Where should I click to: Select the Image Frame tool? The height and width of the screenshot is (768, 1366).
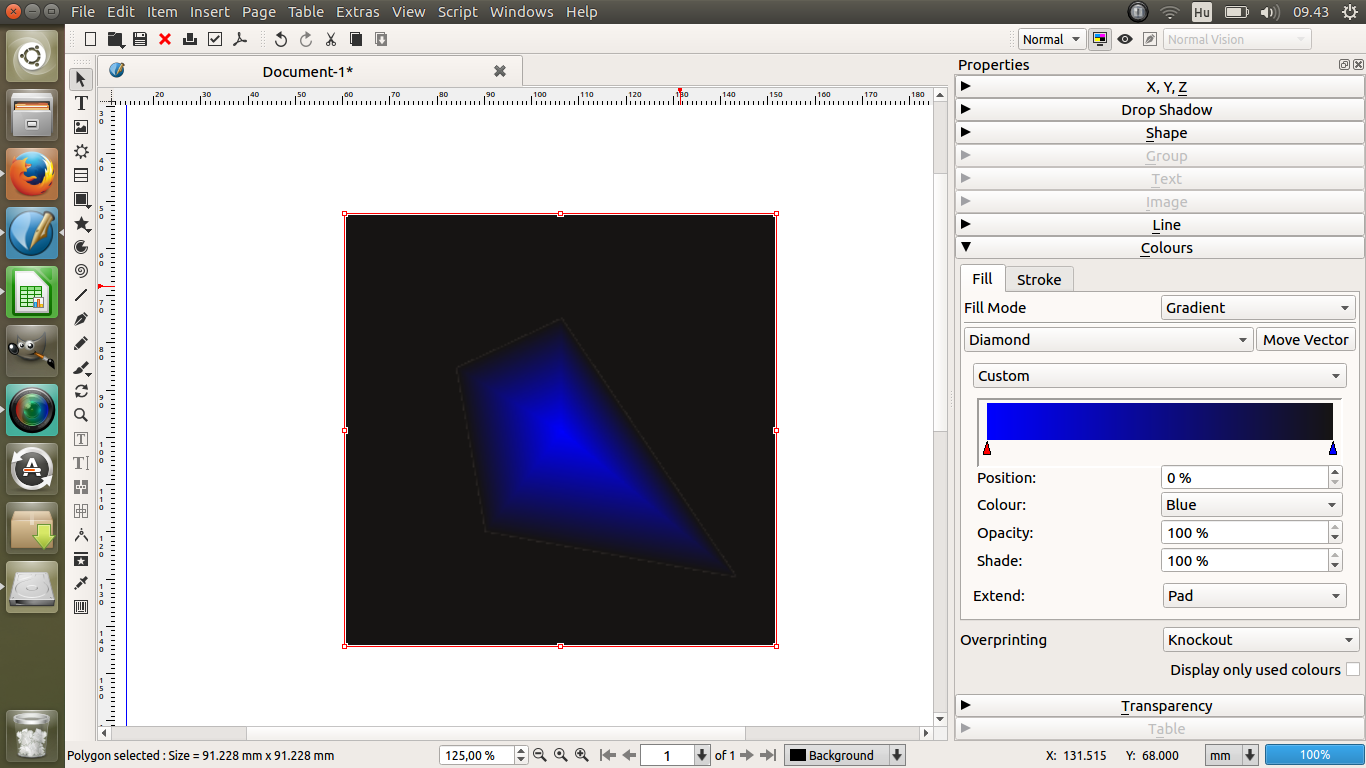coord(81,127)
